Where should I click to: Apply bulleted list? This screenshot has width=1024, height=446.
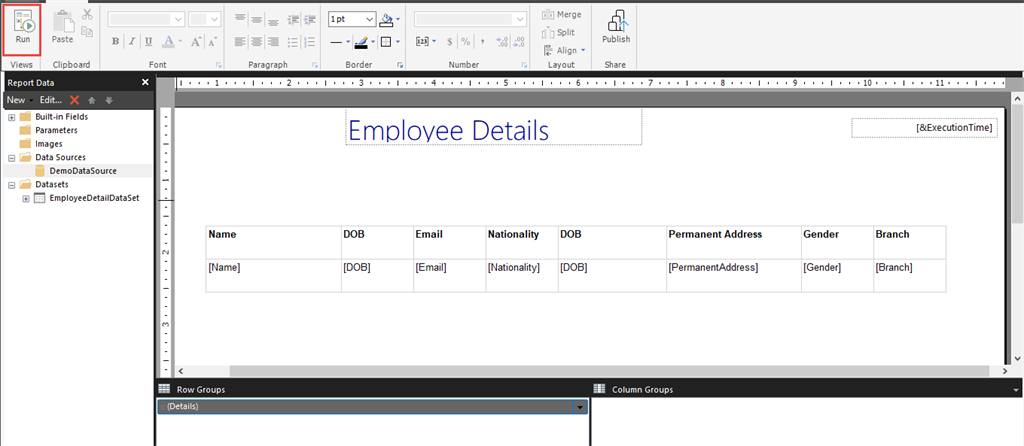pos(293,42)
